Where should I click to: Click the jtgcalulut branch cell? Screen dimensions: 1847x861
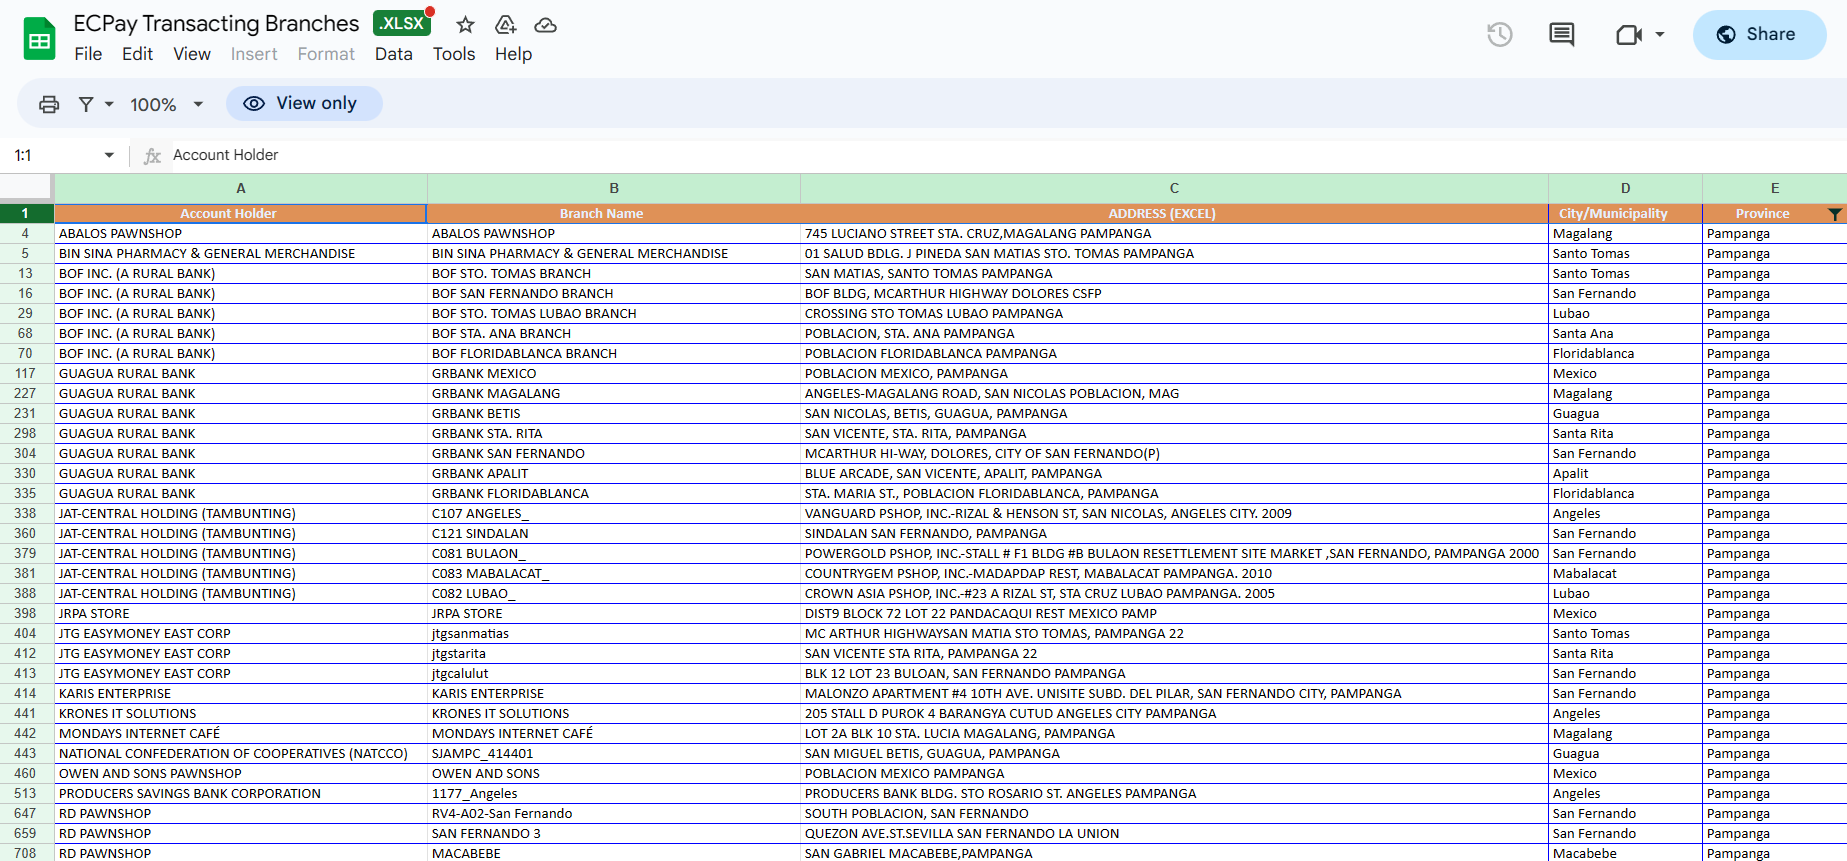[x=614, y=674]
